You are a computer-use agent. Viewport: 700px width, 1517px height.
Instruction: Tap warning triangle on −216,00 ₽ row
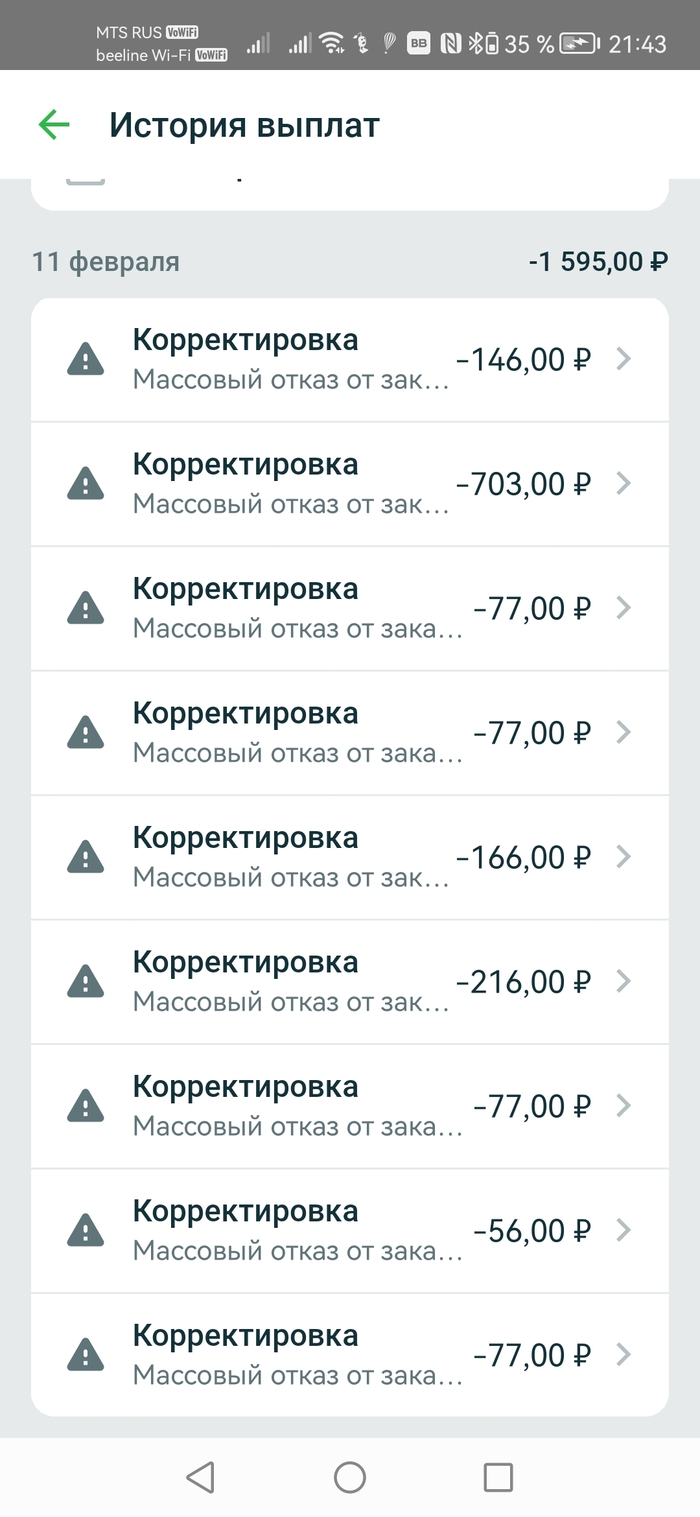click(86, 982)
